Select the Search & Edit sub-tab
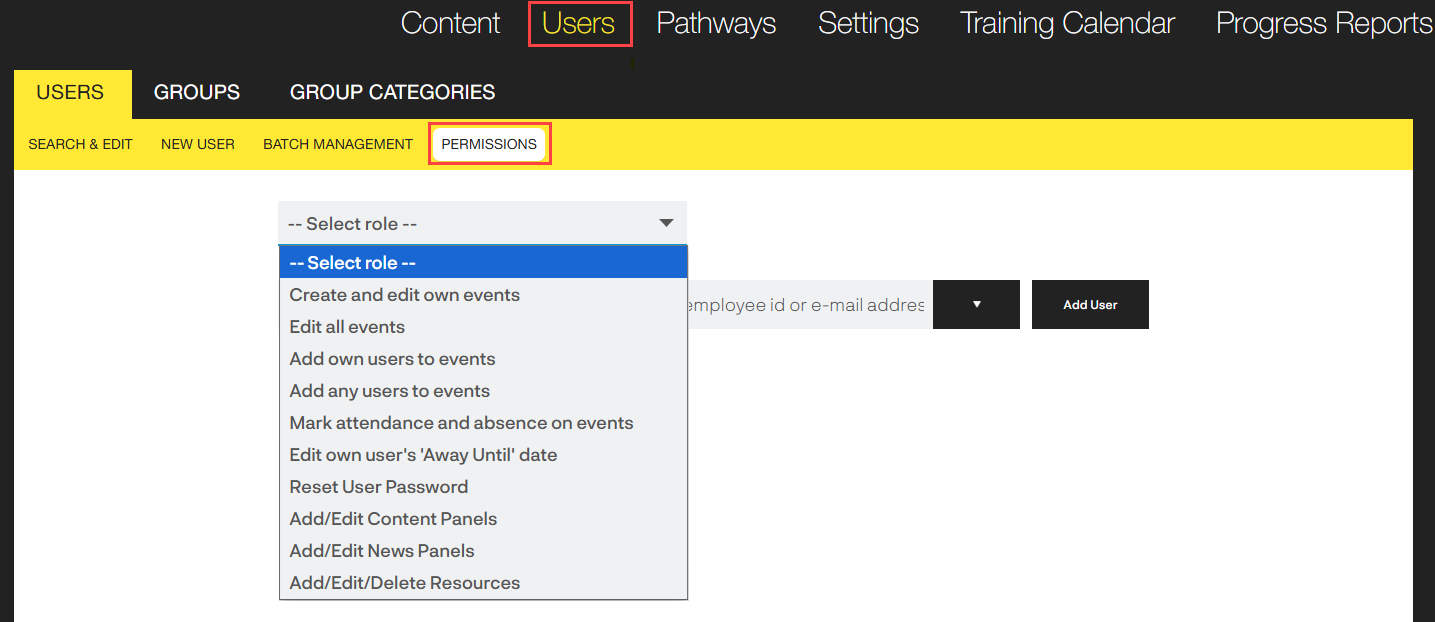Screen dimensions: 1435x622 pyautogui.click(x=80, y=144)
